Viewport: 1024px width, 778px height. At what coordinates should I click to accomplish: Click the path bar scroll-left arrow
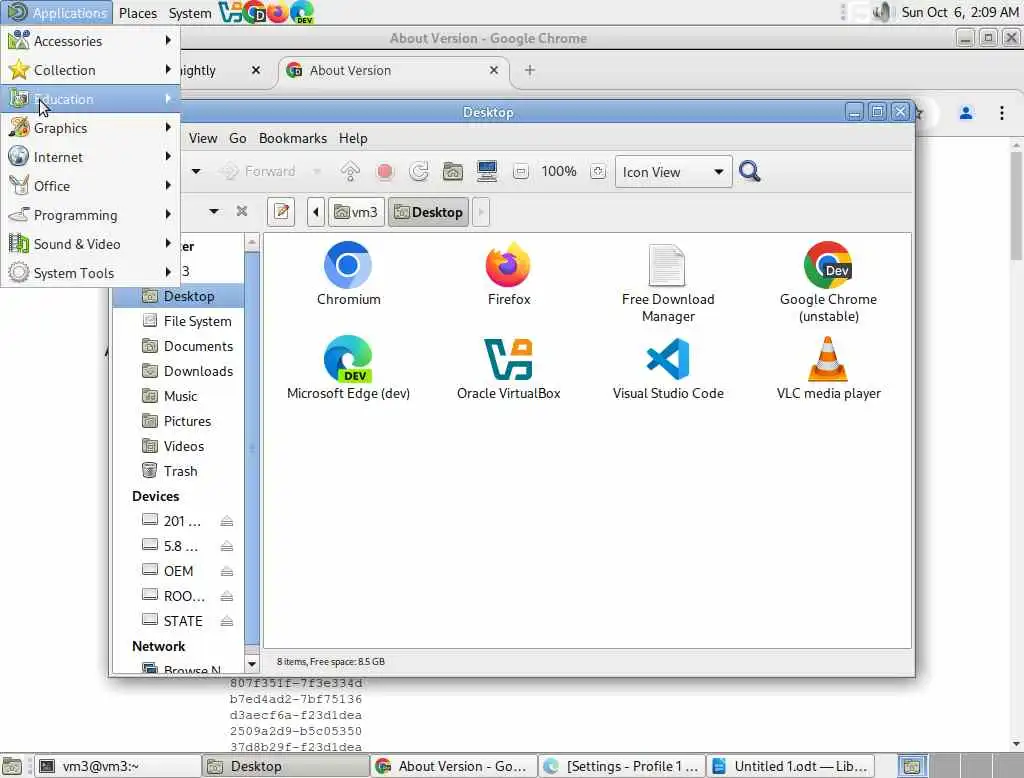click(x=316, y=212)
